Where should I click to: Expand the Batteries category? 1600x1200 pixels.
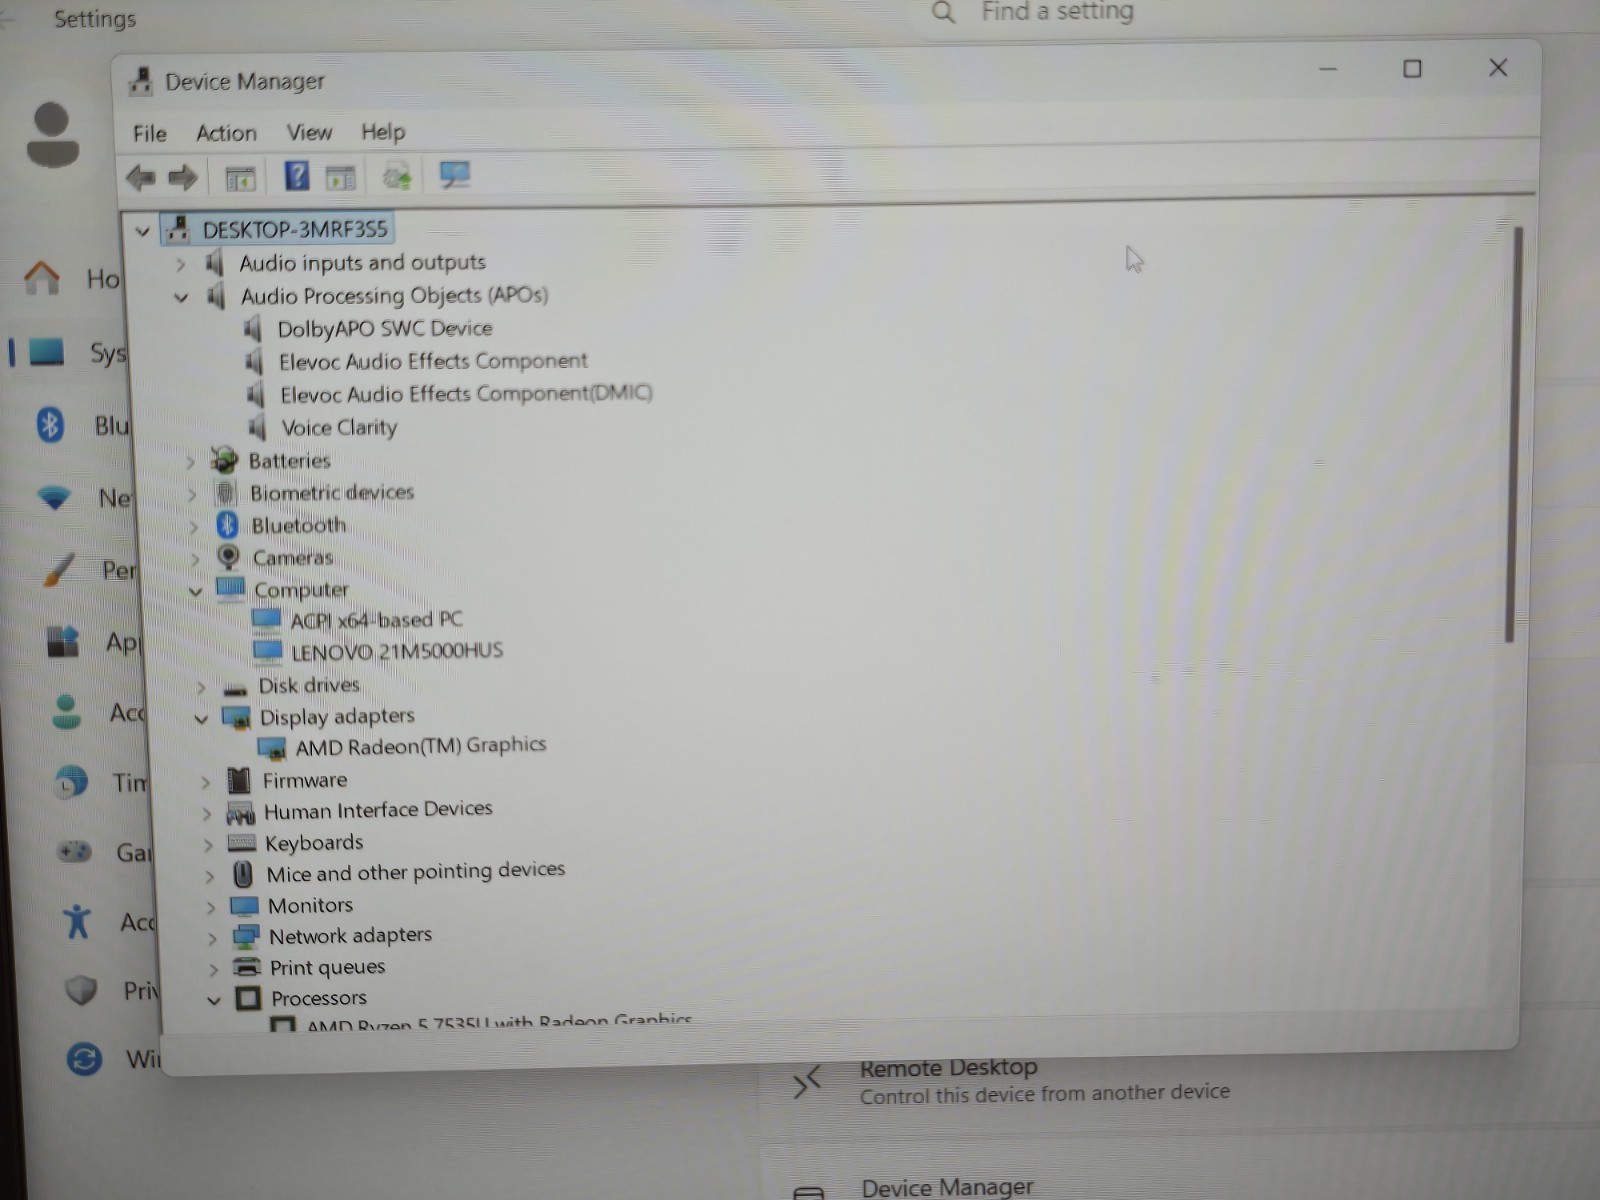click(189, 462)
